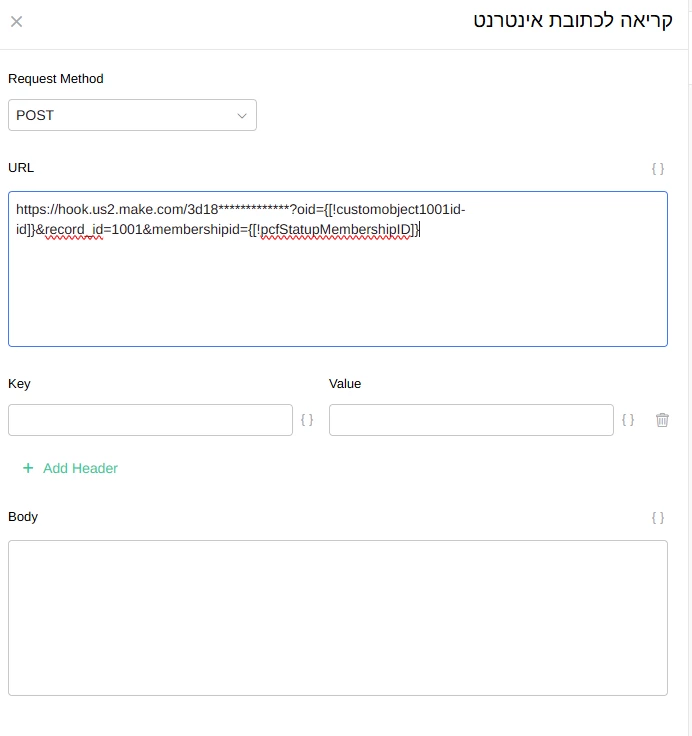Click inside the URL text area
Image resolution: width=692 pixels, height=736 pixels.
[337, 290]
